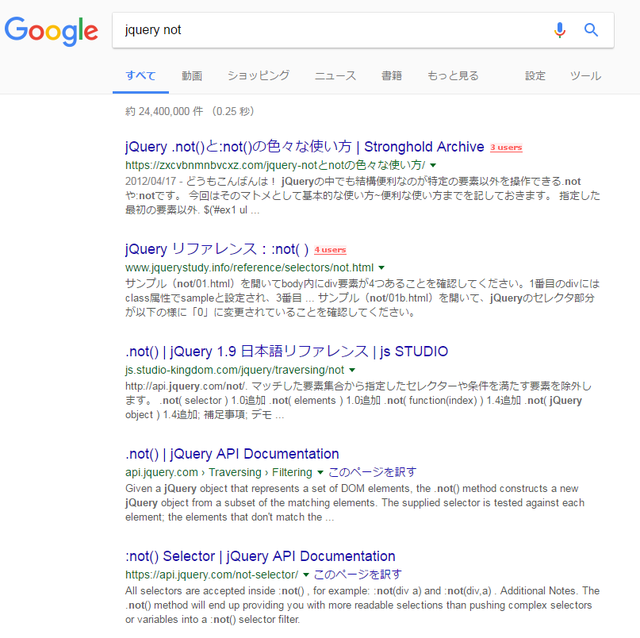Expand dropdown arrow beside js.studio-kingdom.com URL

pyautogui.click(x=352, y=370)
